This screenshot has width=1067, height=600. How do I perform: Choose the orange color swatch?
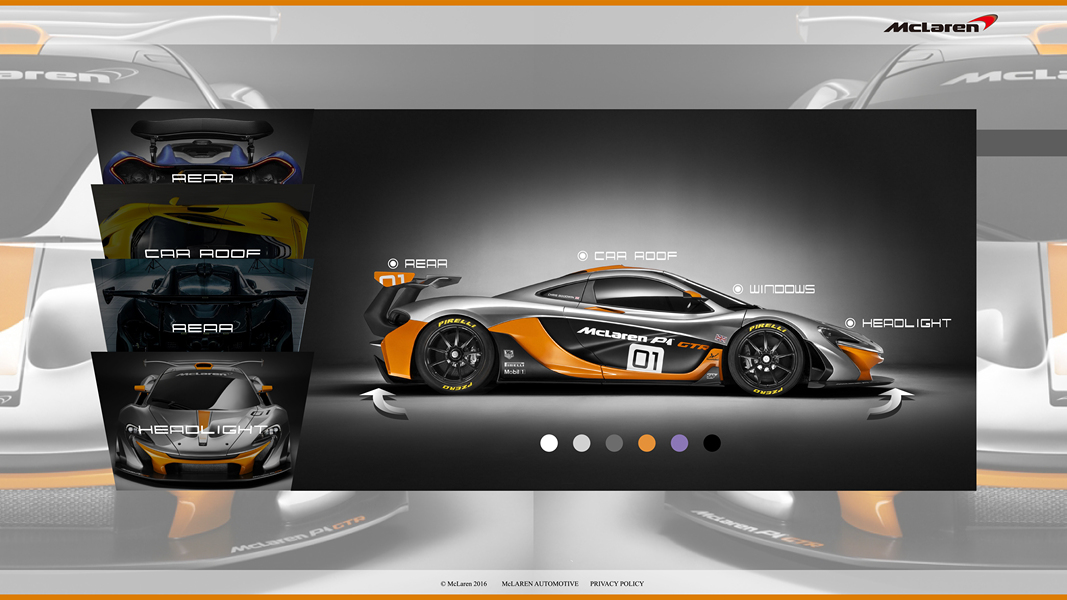[647, 444]
